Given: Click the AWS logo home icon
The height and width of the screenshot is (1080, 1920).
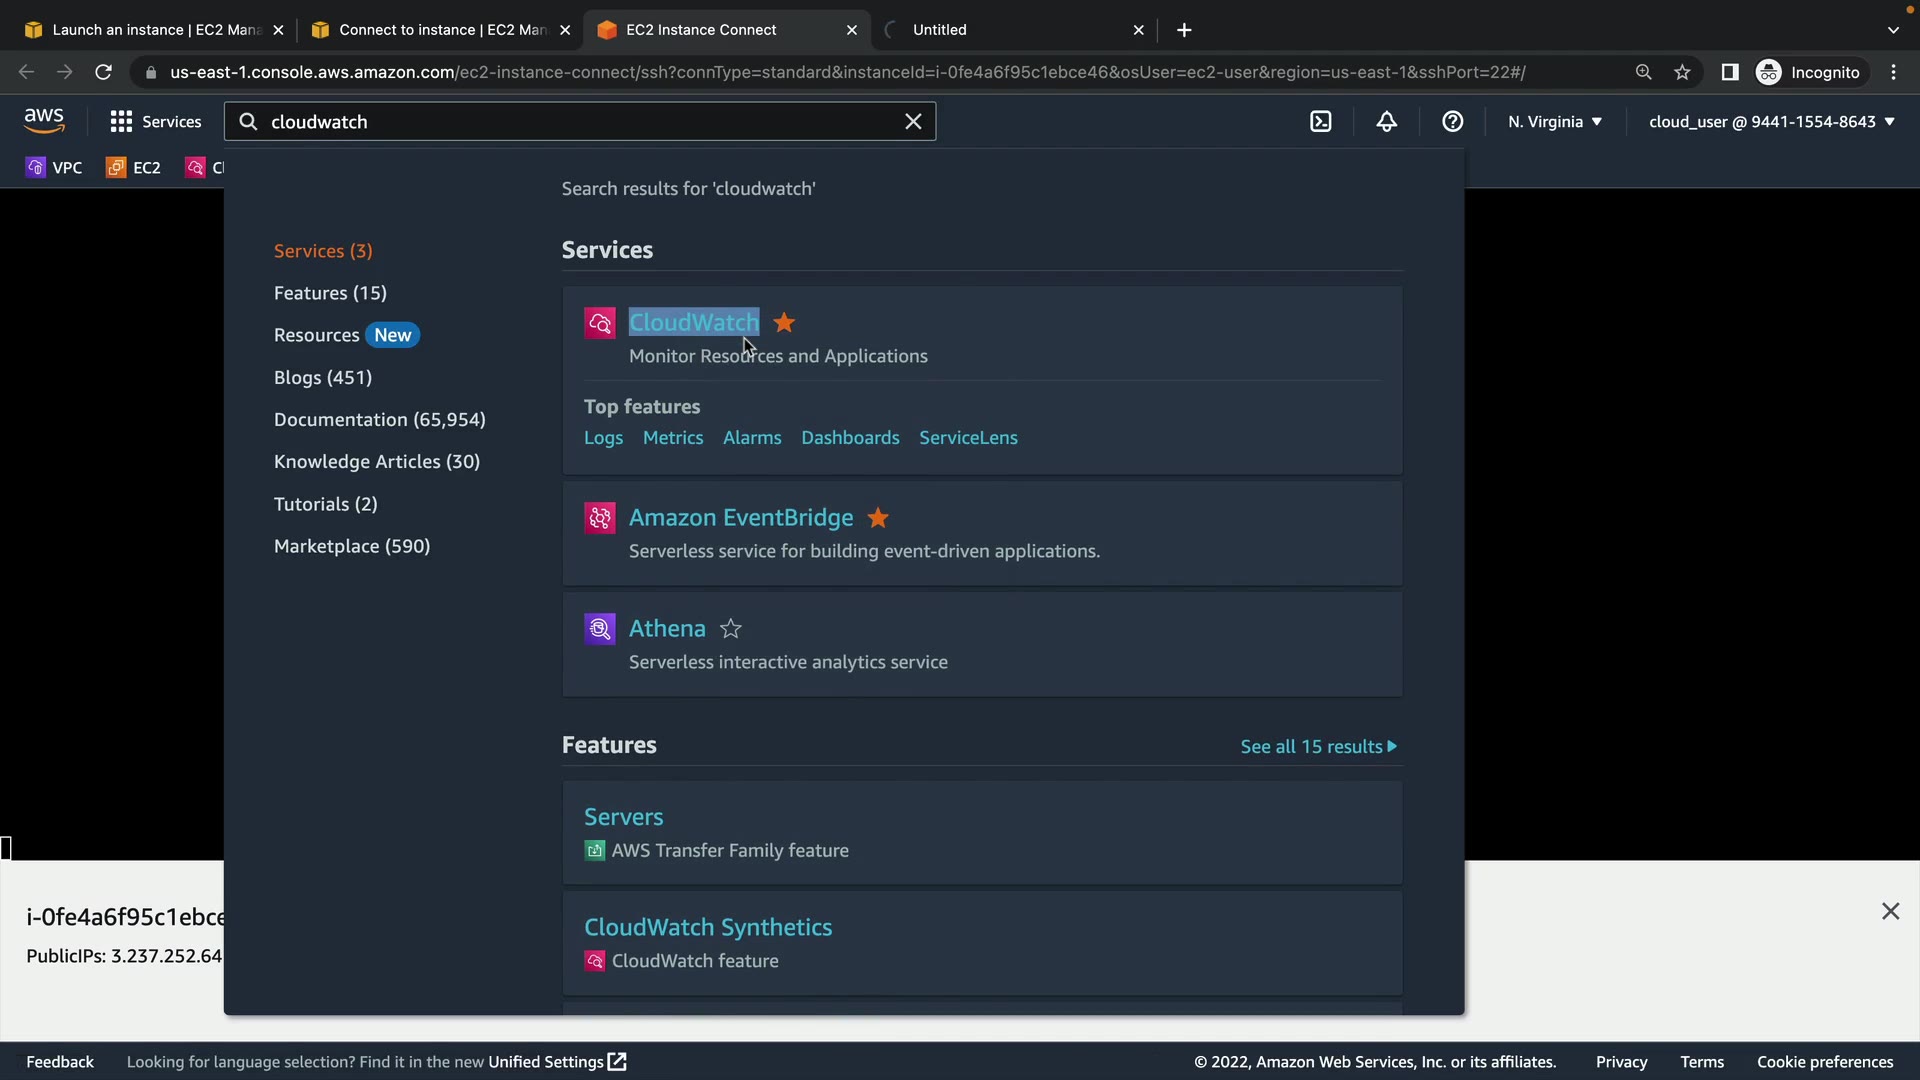Looking at the screenshot, I should coord(44,121).
